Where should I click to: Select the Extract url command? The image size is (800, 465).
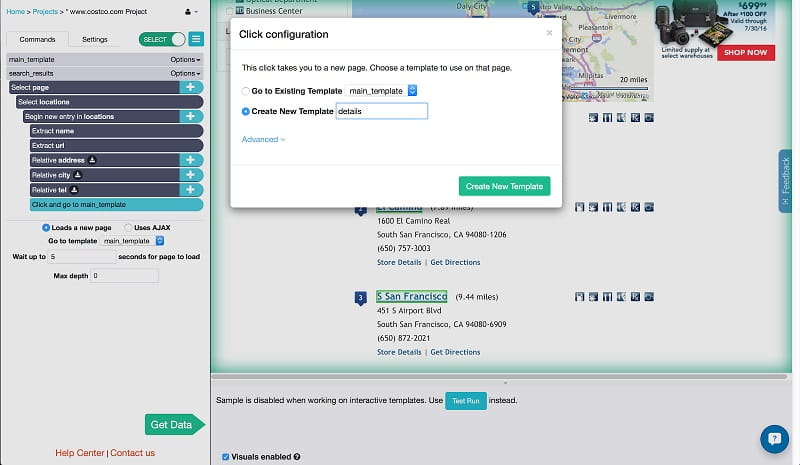[116, 145]
